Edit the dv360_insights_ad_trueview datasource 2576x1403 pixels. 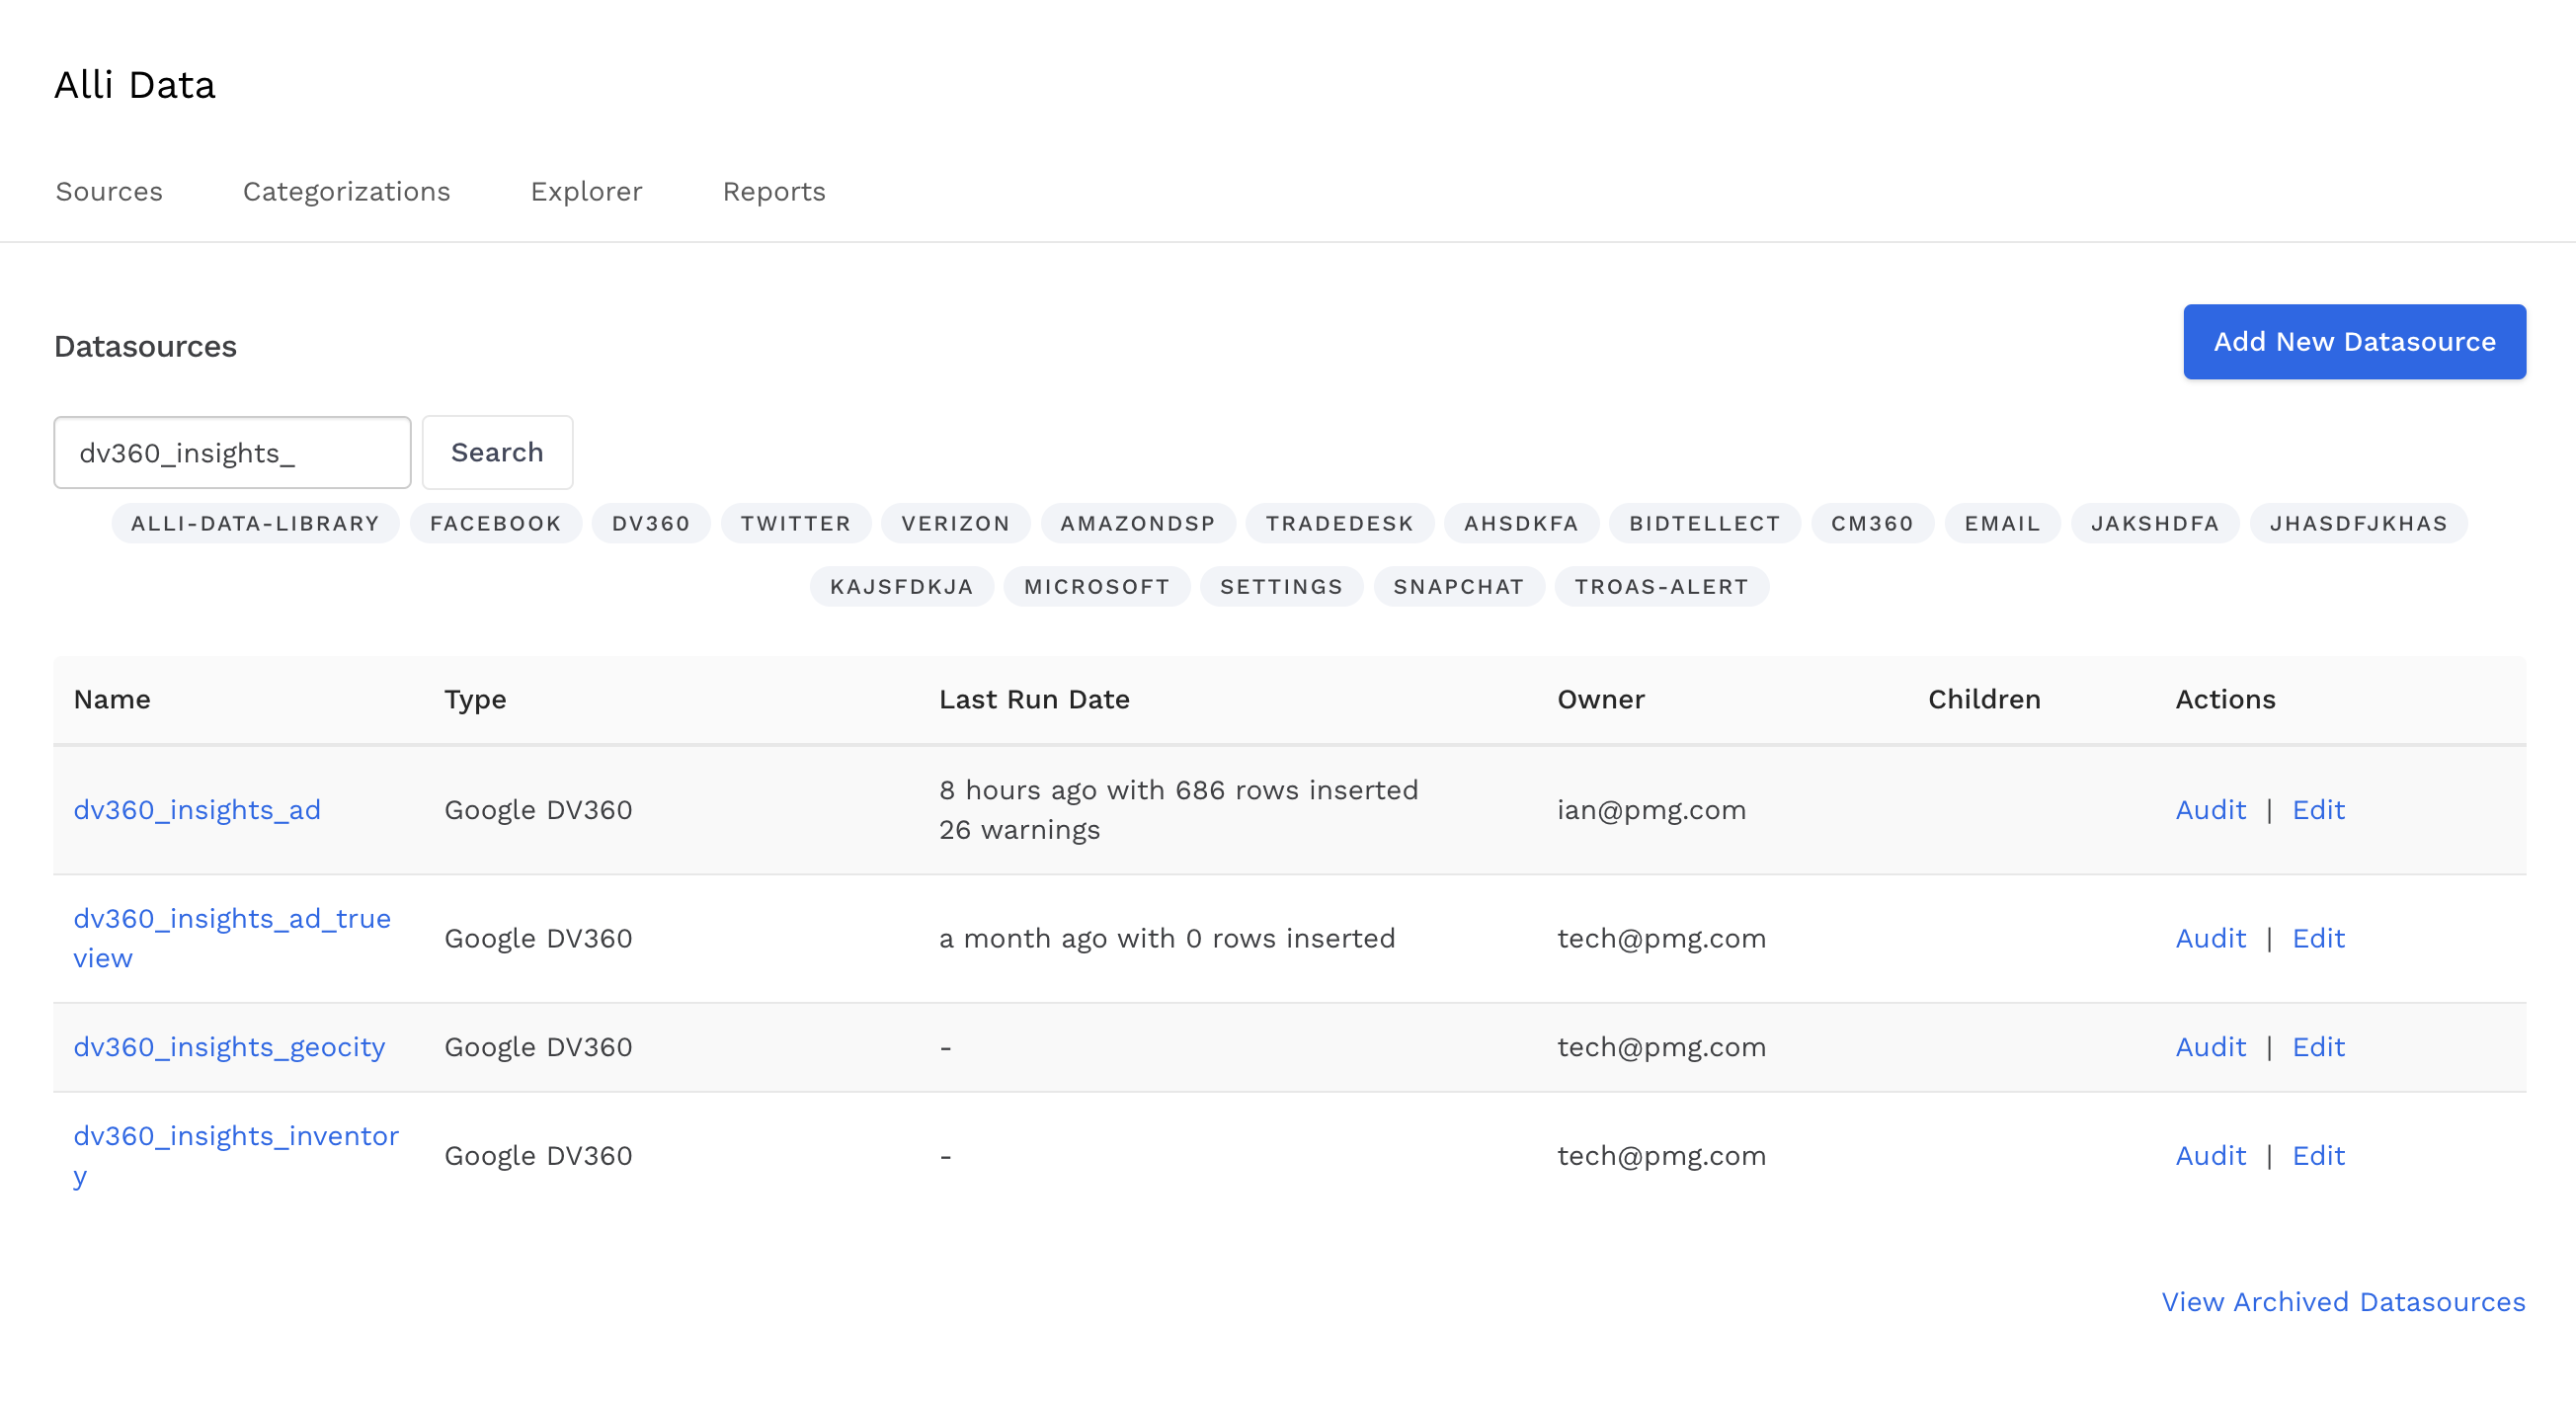(x=2317, y=938)
